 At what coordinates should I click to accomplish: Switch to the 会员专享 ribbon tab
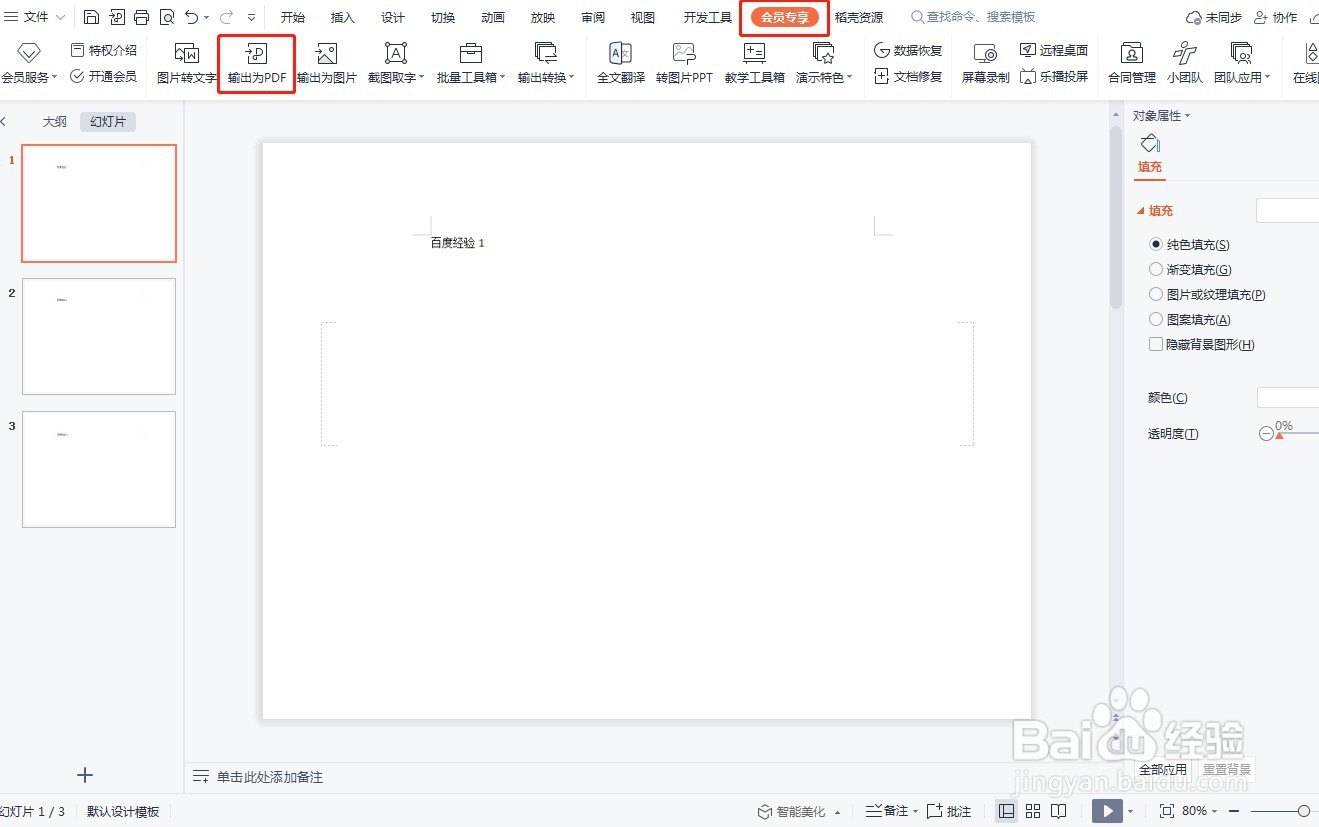click(784, 17)
